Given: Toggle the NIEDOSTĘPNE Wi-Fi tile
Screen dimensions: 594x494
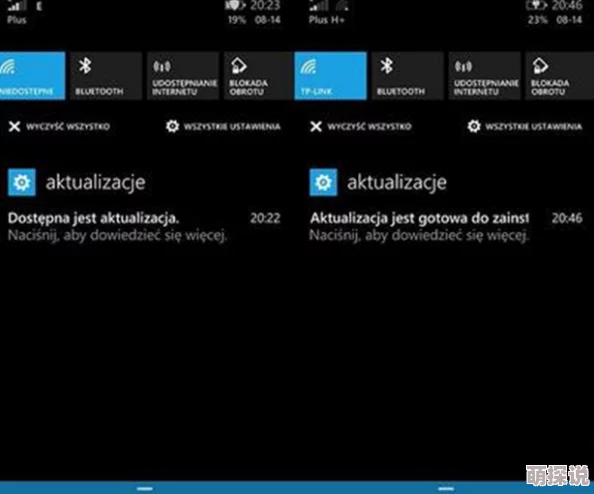Looking at the screenshot, I should tap(33, 76).
